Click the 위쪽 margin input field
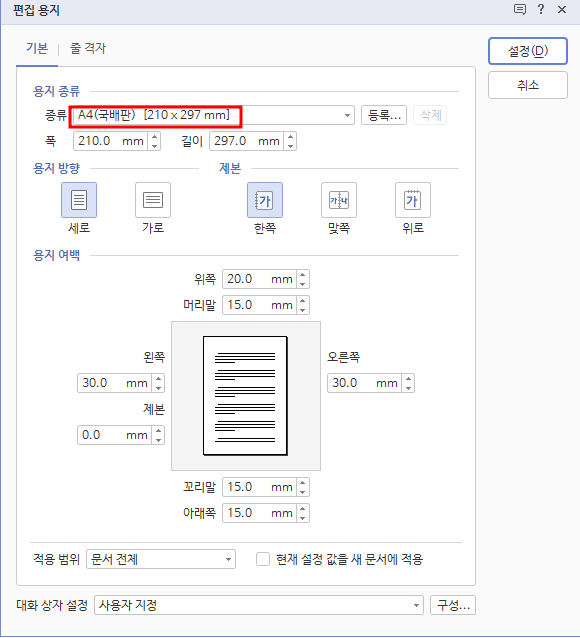The width and height of the screenshot is (580, 638). tap(259, 279)
